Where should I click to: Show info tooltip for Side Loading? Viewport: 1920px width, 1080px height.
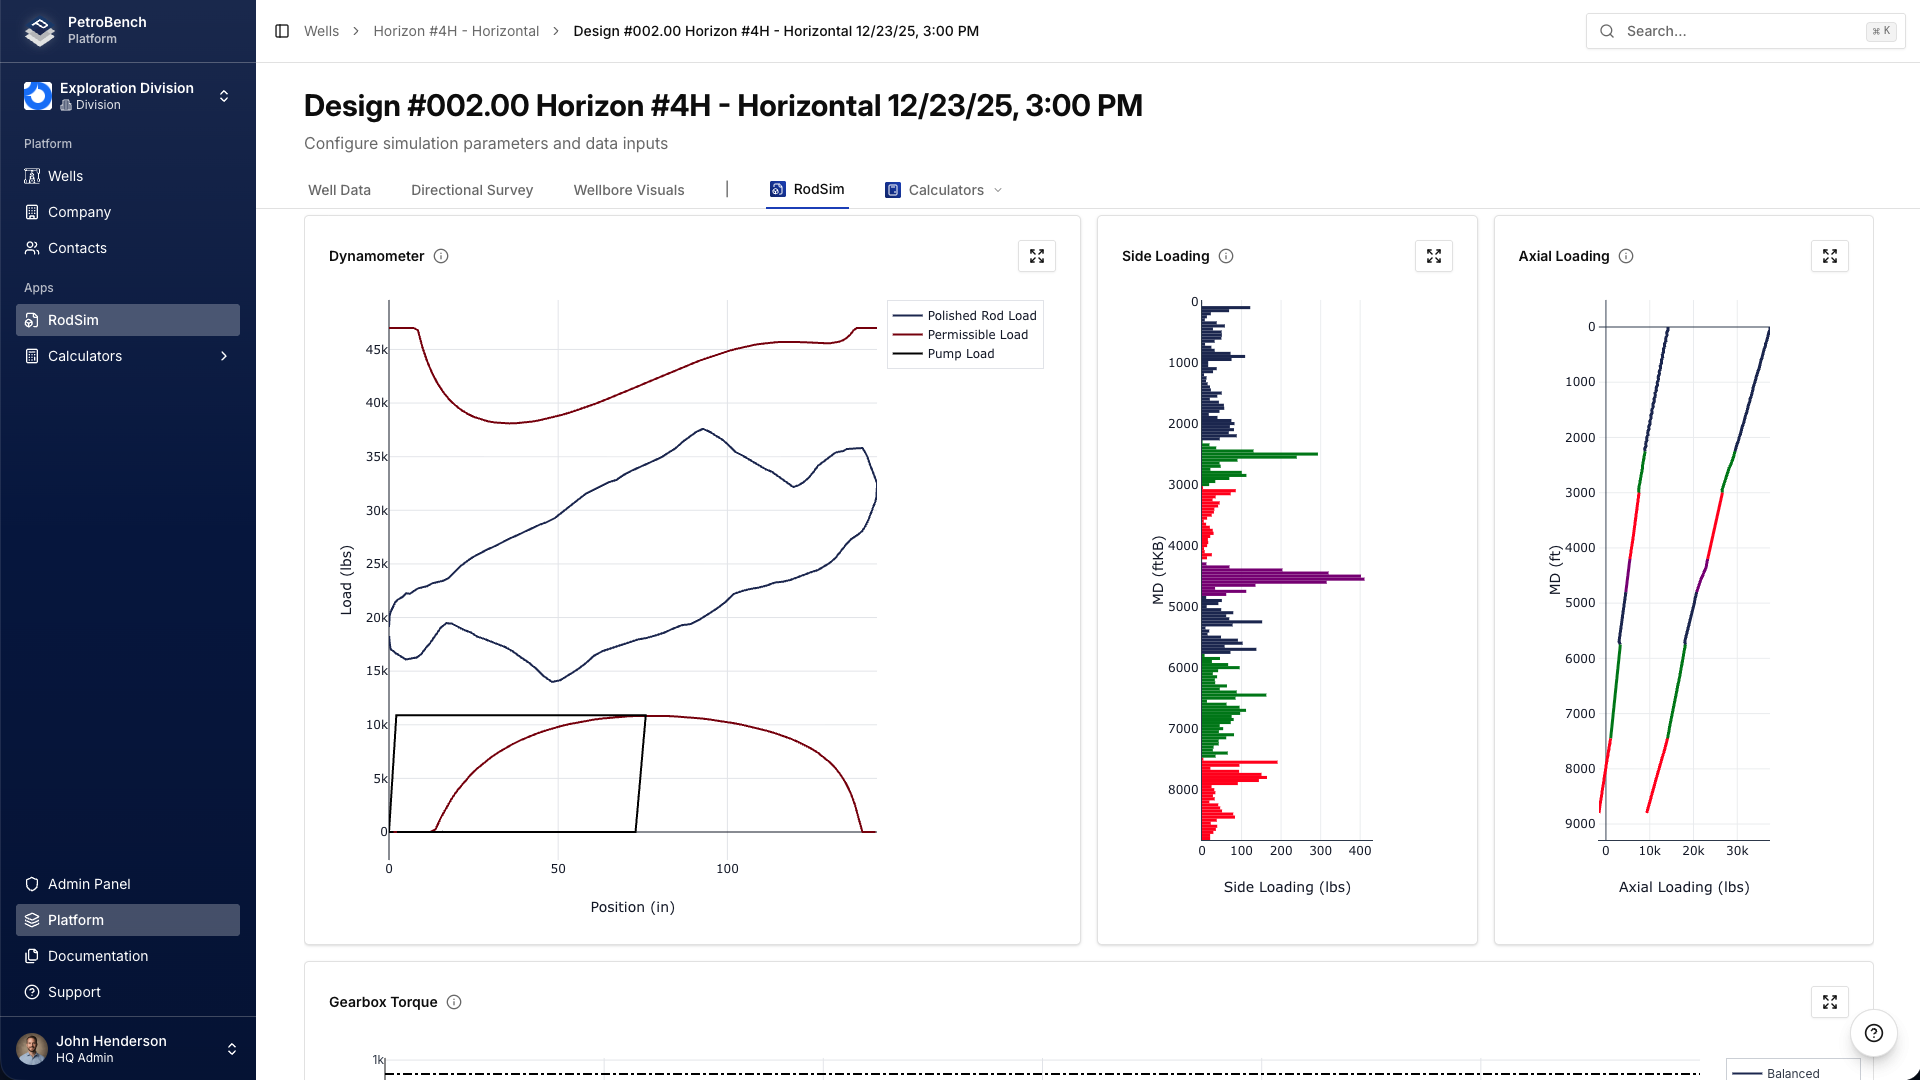[1226, 256]
